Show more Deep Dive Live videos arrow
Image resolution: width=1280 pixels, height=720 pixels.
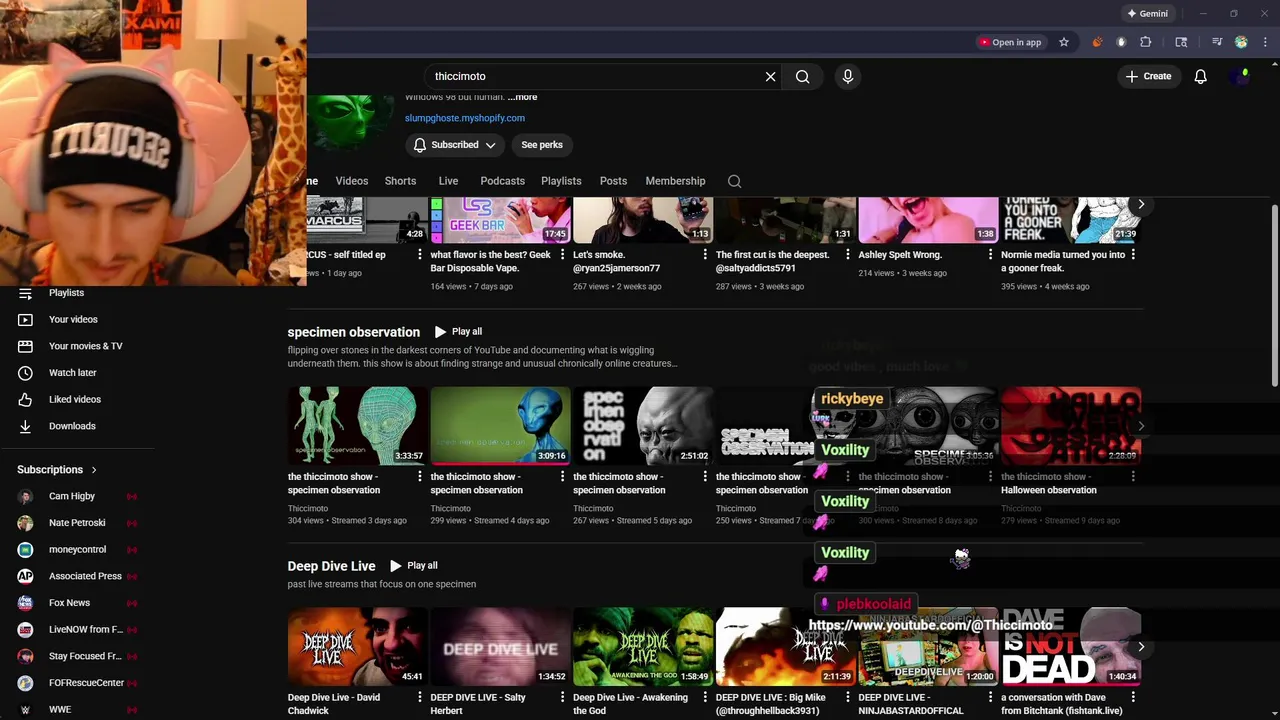point(1140,647)
